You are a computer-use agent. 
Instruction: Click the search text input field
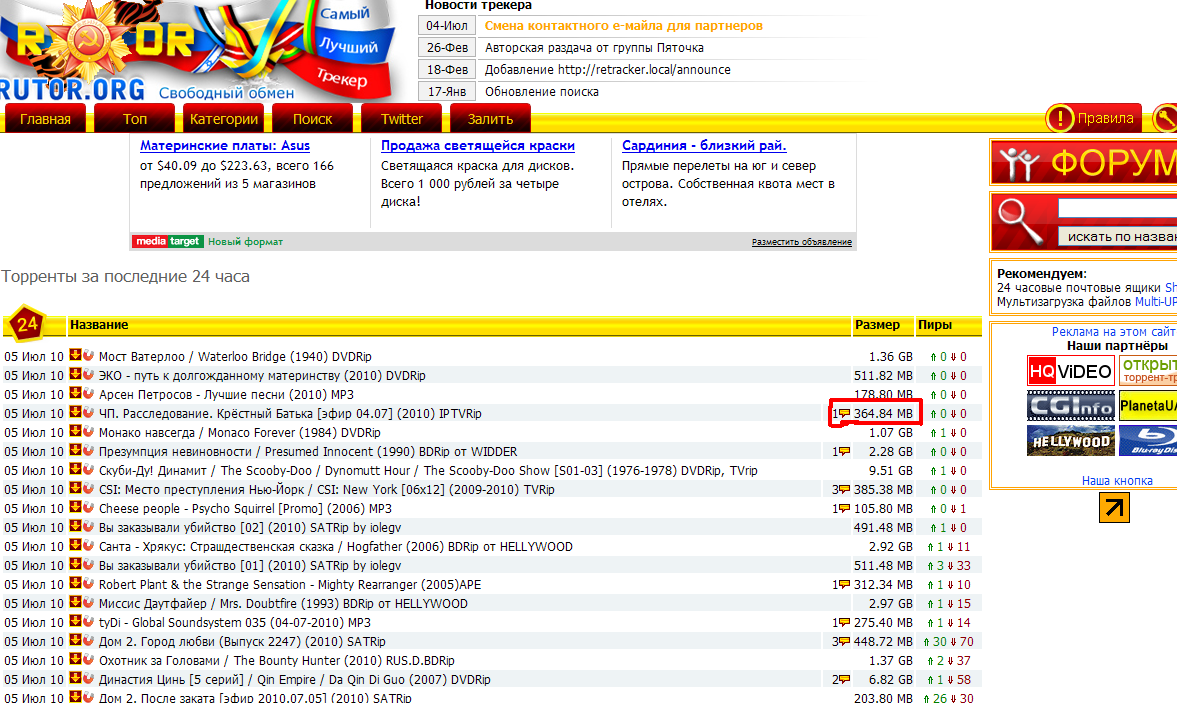point(1117,209)
